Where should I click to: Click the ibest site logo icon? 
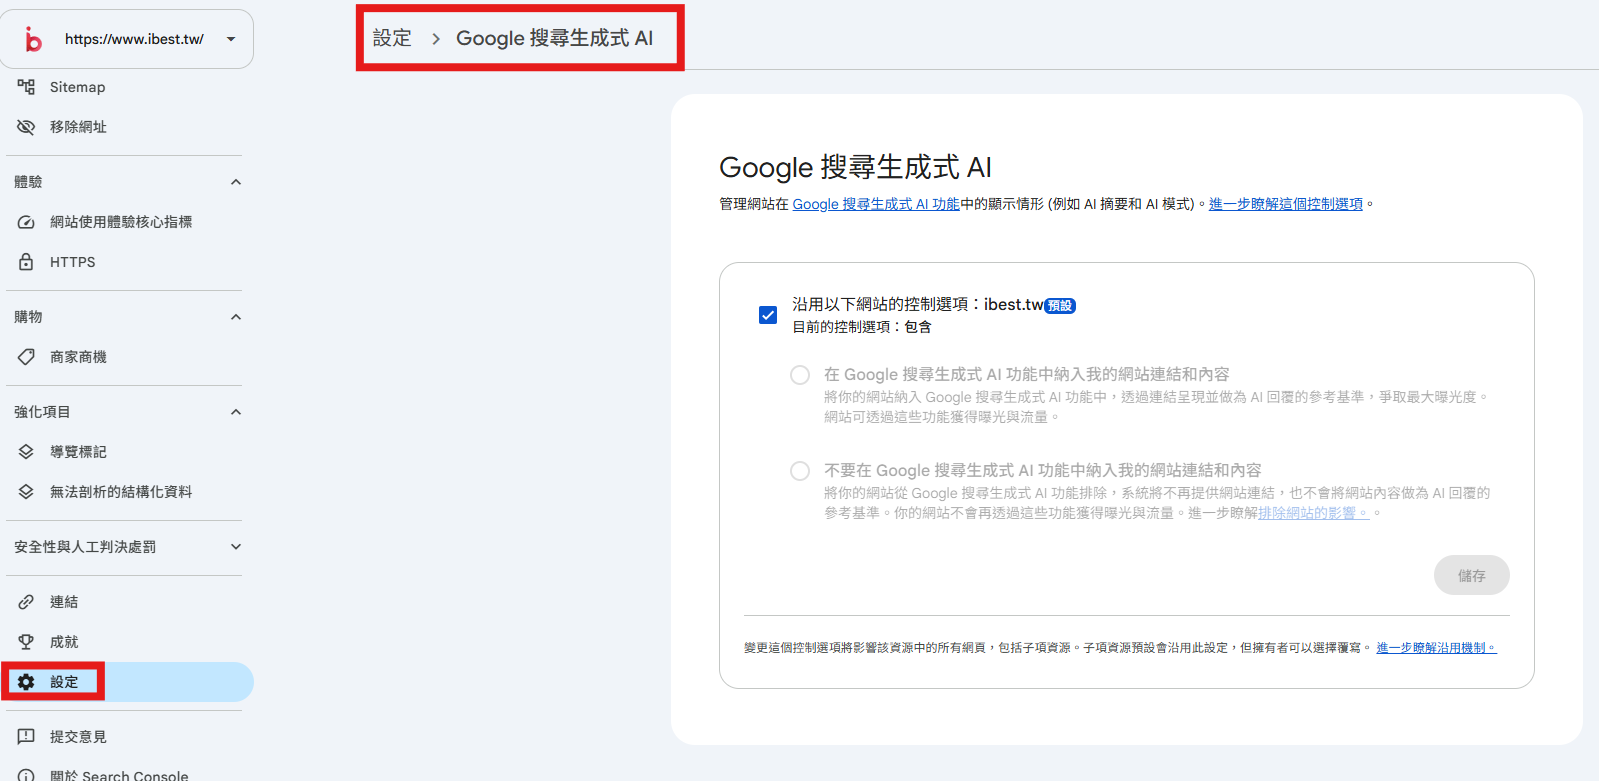coord(33,39)
